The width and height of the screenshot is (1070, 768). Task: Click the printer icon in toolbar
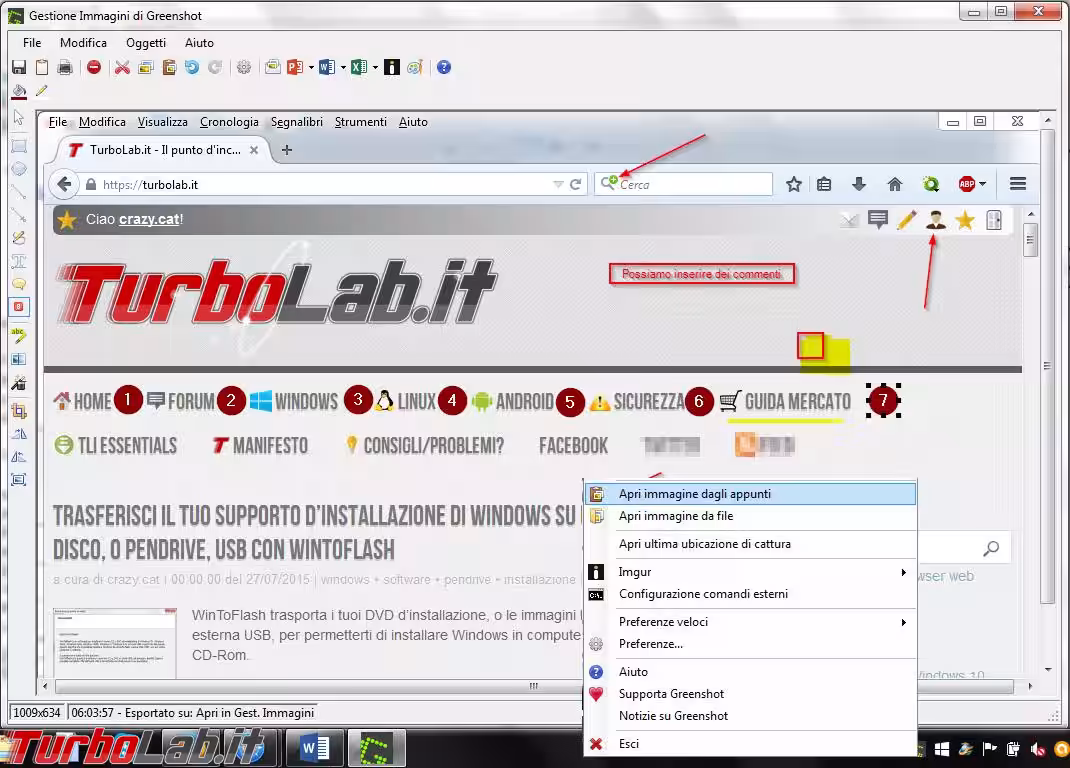(x=65, y=67)
